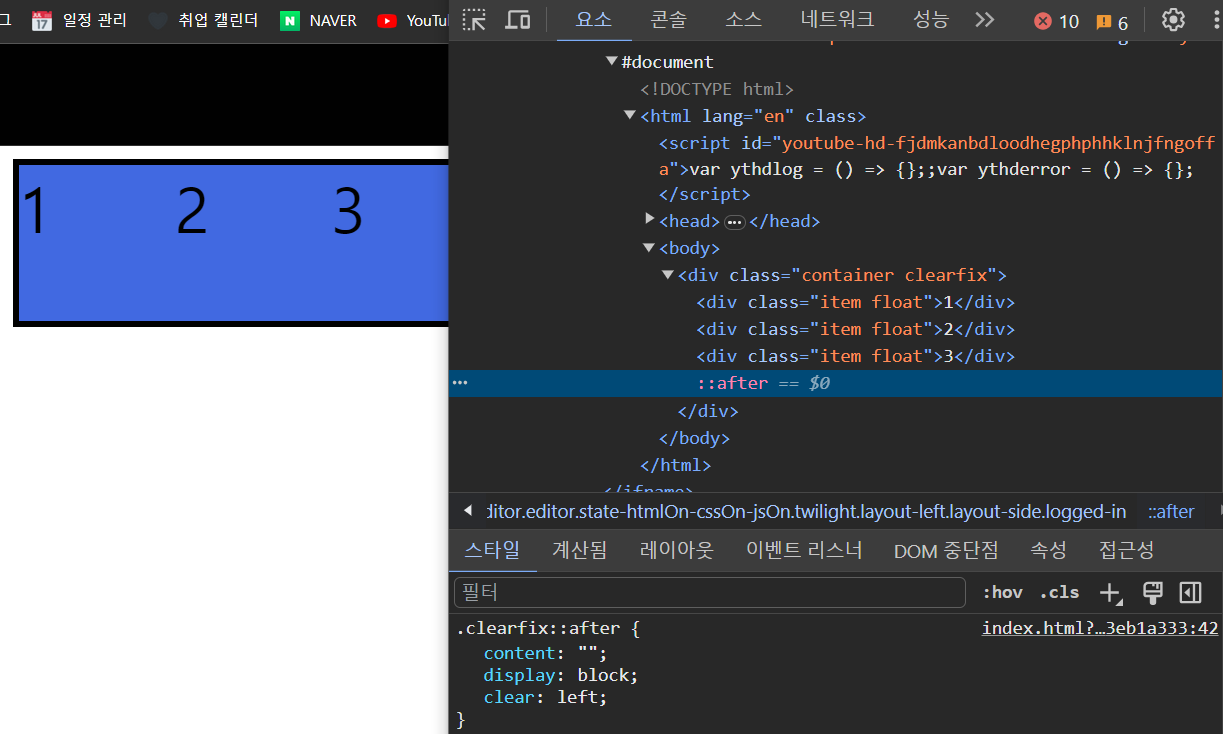The height and width of the screenshot is (734, 1223).
Task: Select the ::after pseudo-element row
Action: [x=836, y=383]
